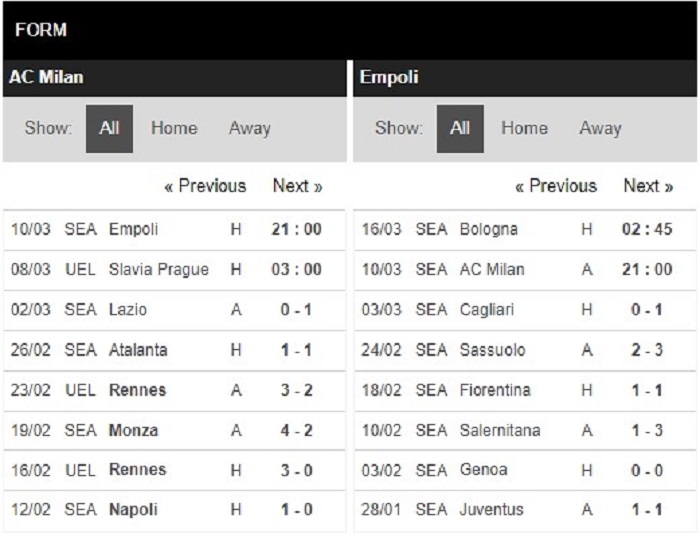700x534 pixels.
Task: Open the AC Milan vs Lazio result
Action: (174, 310)
